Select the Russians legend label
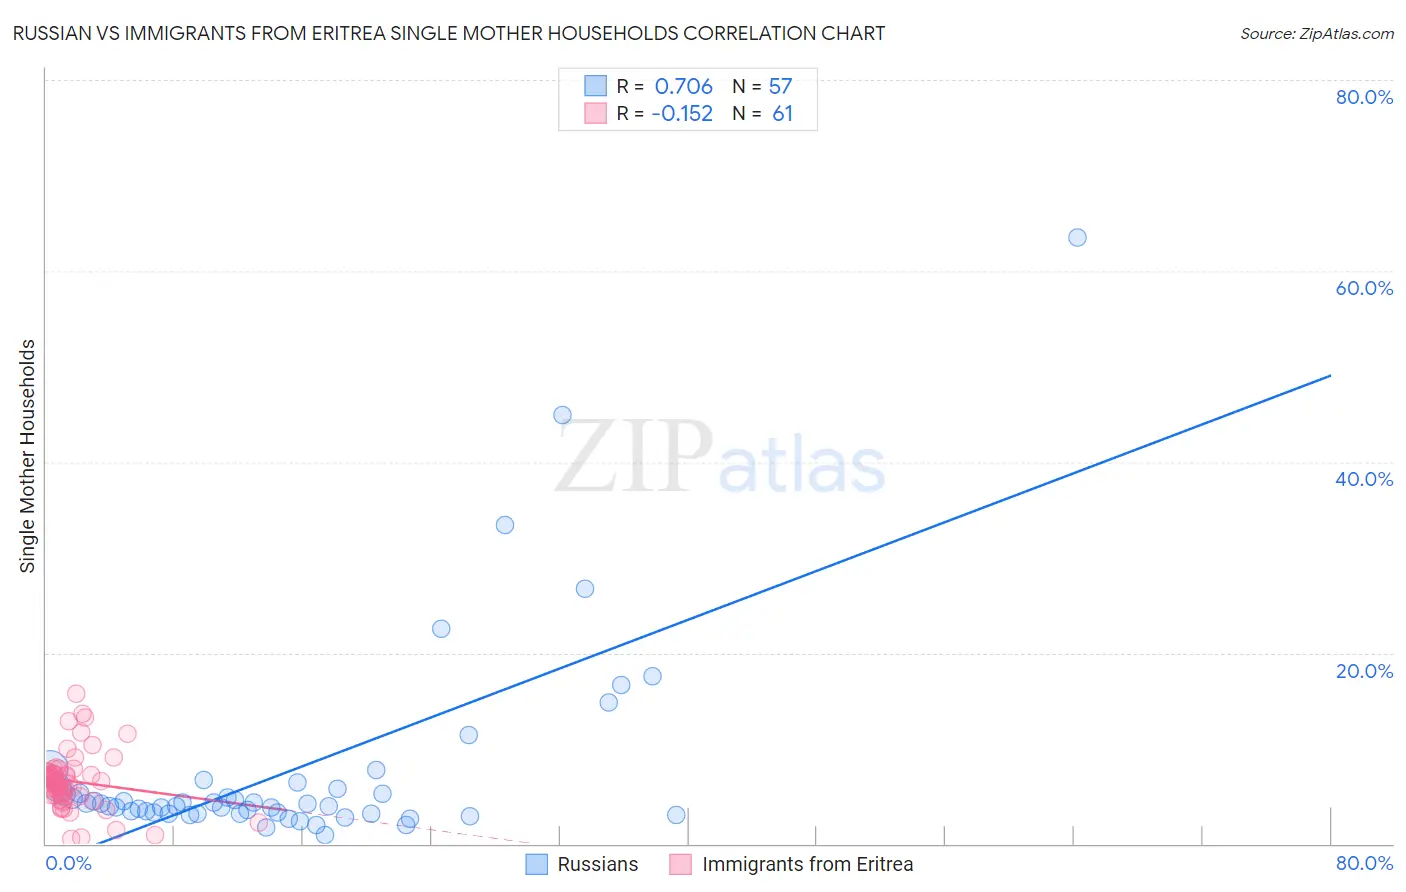 pyautogui.click(x=598, y=864)
